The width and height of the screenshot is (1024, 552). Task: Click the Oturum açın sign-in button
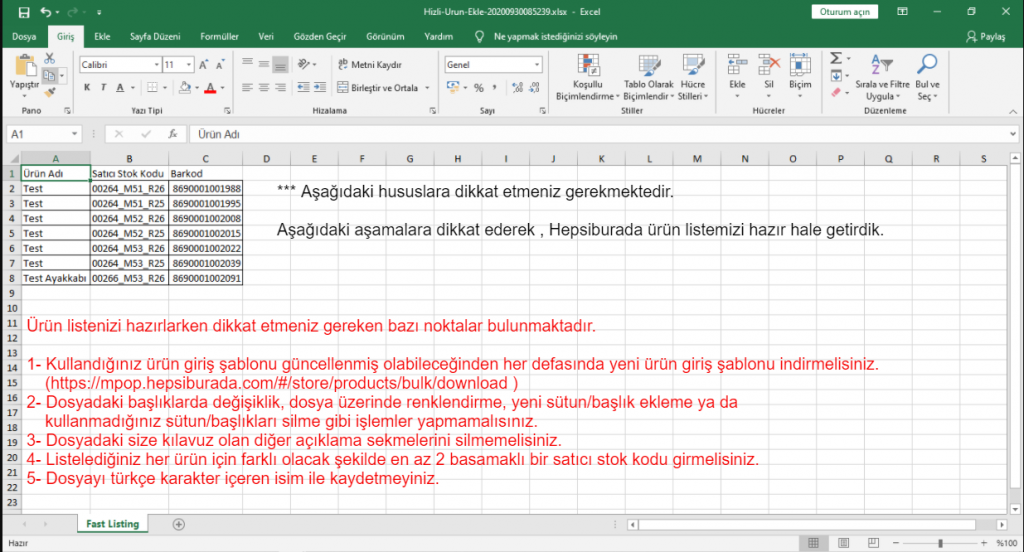pyautogui.click(x=845, y=12)
